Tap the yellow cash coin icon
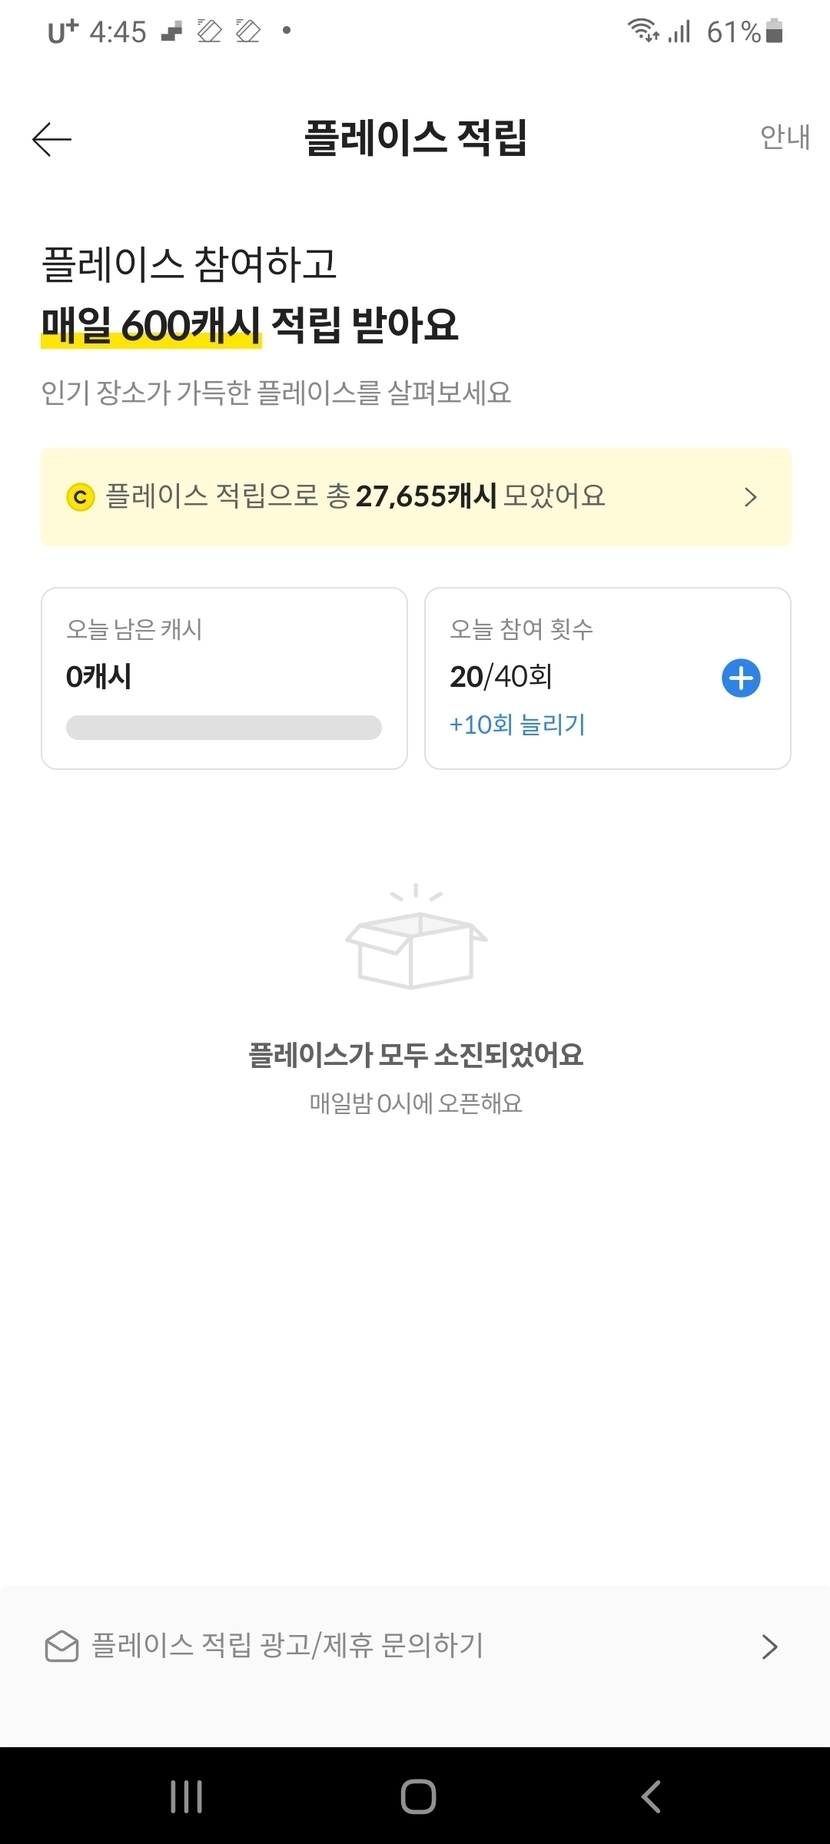The height and width of the screenshot is (1844, 830). point(80,497)
